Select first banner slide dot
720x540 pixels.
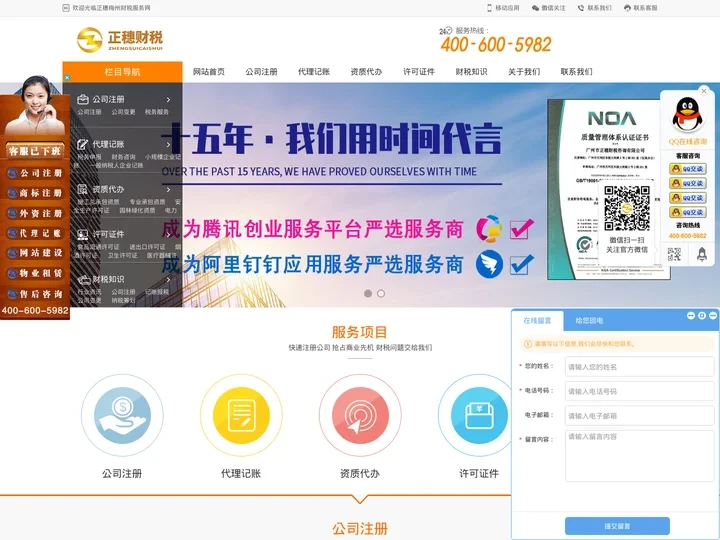click(x=368, y=293)
